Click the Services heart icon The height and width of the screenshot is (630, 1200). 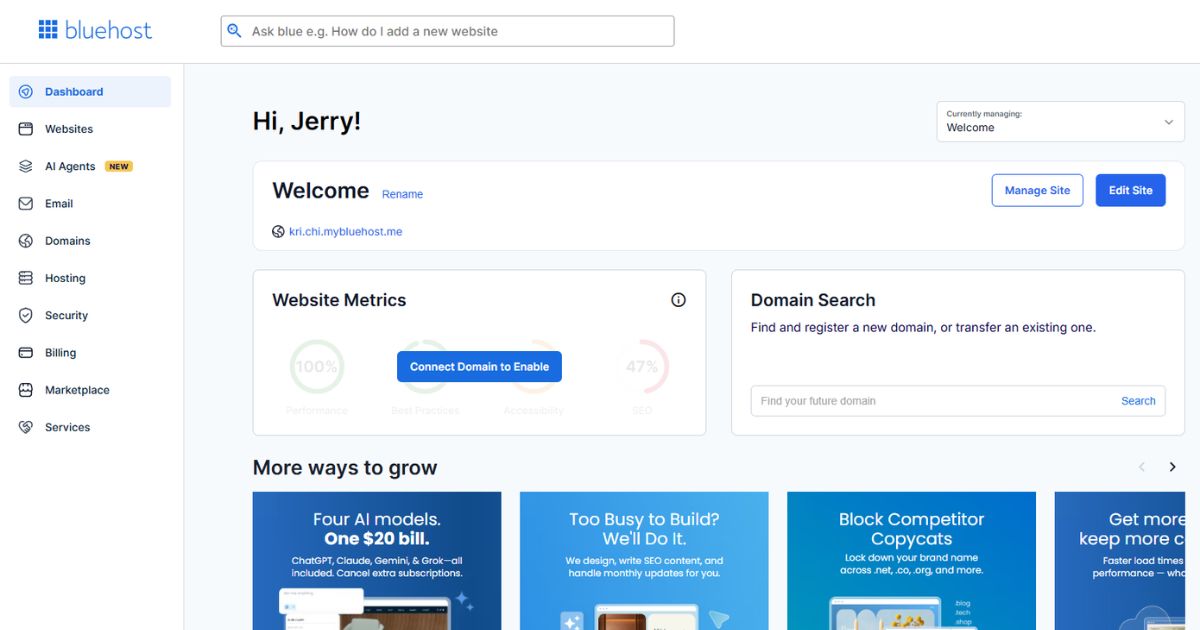pos(26,427)
